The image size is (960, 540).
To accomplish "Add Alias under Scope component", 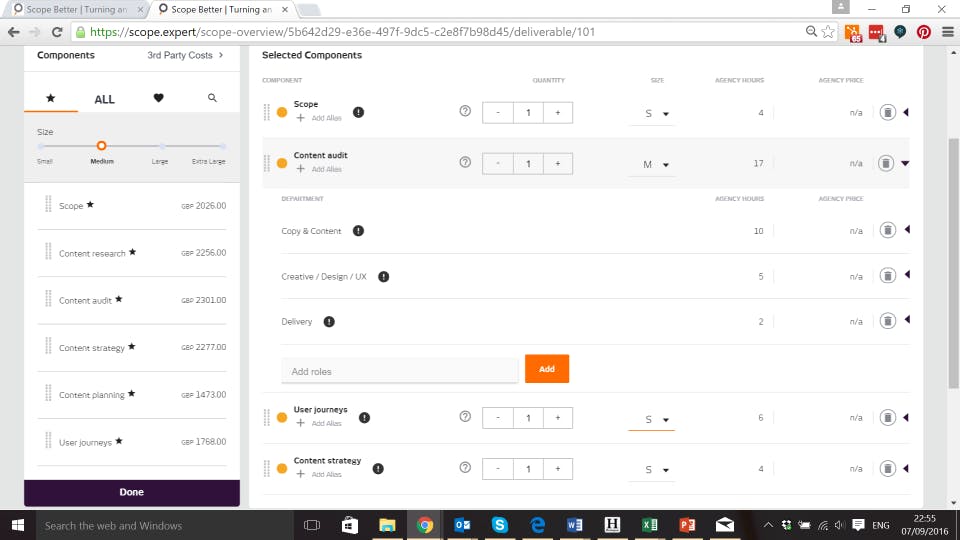I will pyautogui.click(x=319, y=118).
